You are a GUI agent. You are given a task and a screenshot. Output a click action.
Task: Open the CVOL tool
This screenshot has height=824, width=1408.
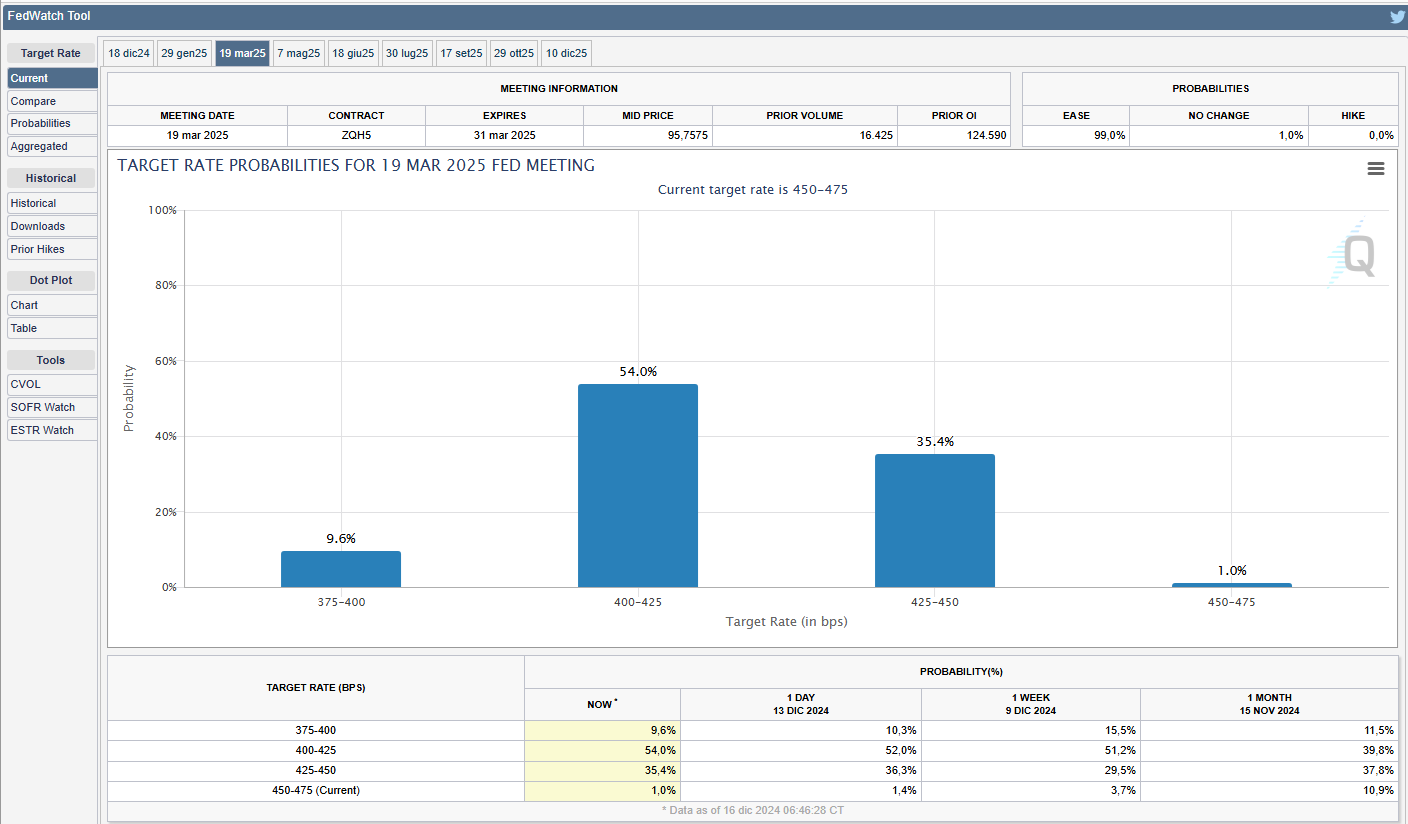[52, 384]
